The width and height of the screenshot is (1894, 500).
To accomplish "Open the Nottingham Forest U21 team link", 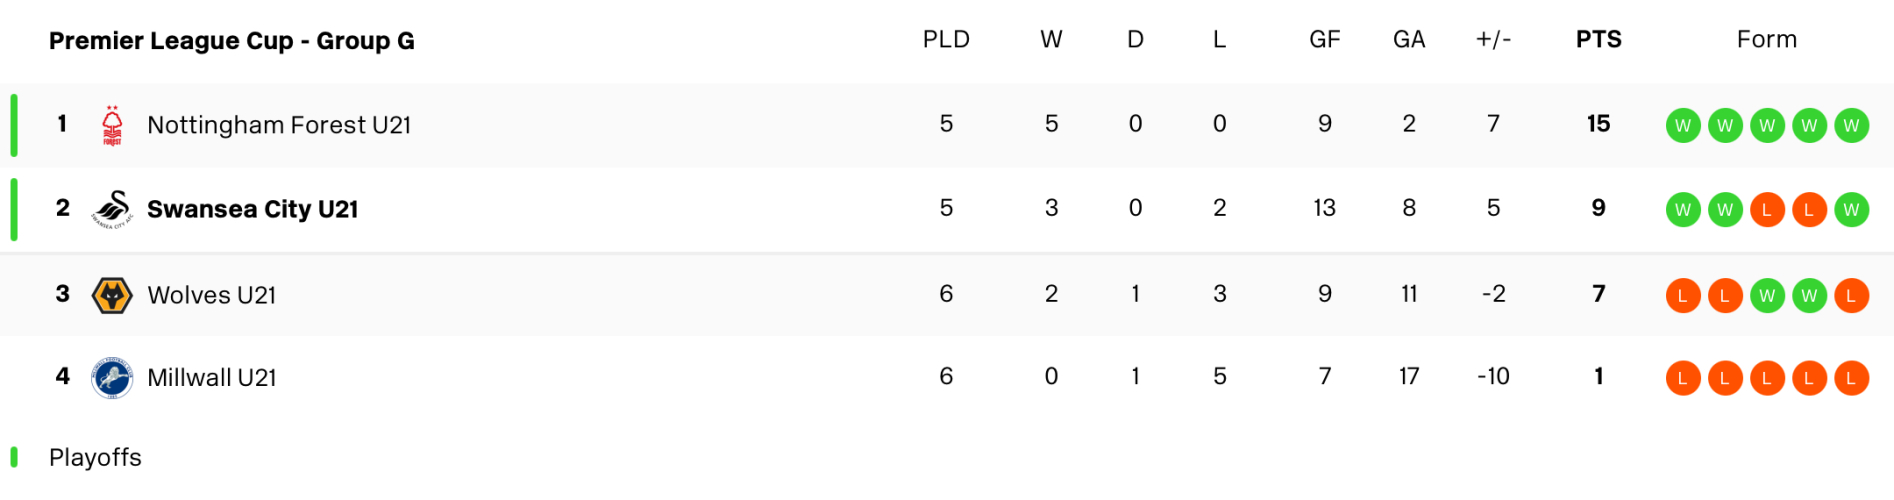I will click(x=279, y=125).
